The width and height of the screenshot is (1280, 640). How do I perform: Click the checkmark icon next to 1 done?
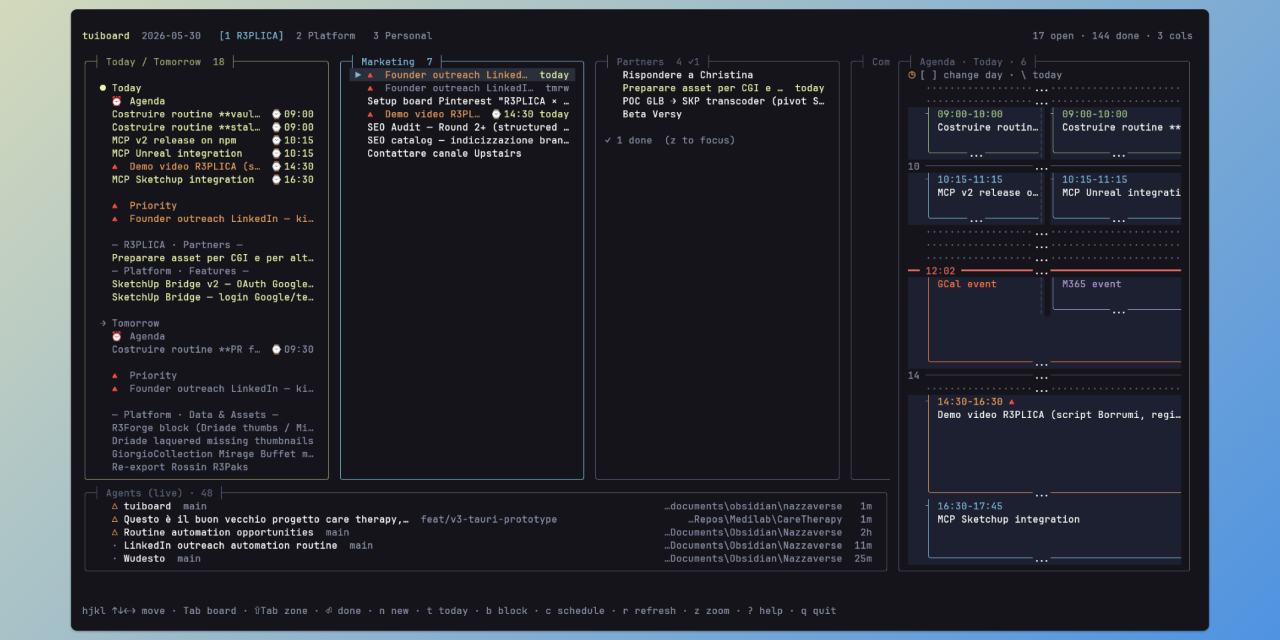pyautogui.click(x=608, y=140)
